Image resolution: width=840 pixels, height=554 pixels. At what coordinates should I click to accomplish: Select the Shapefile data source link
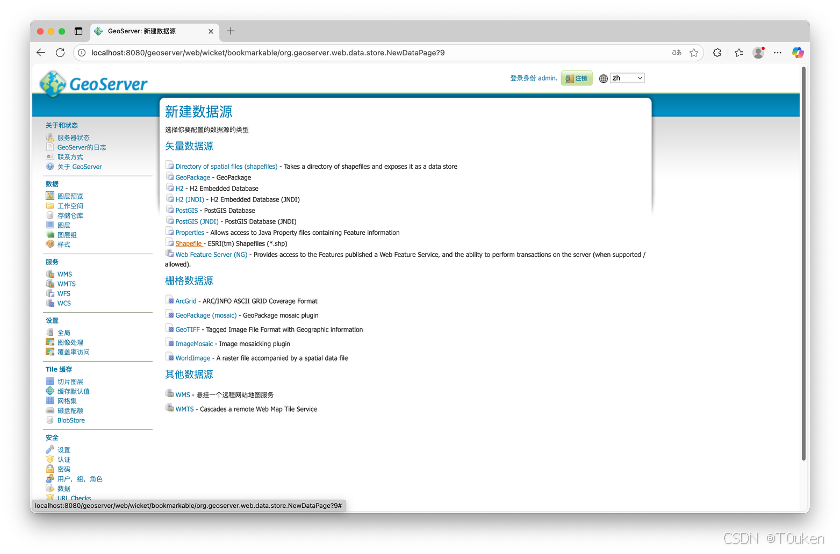point(189,243)
